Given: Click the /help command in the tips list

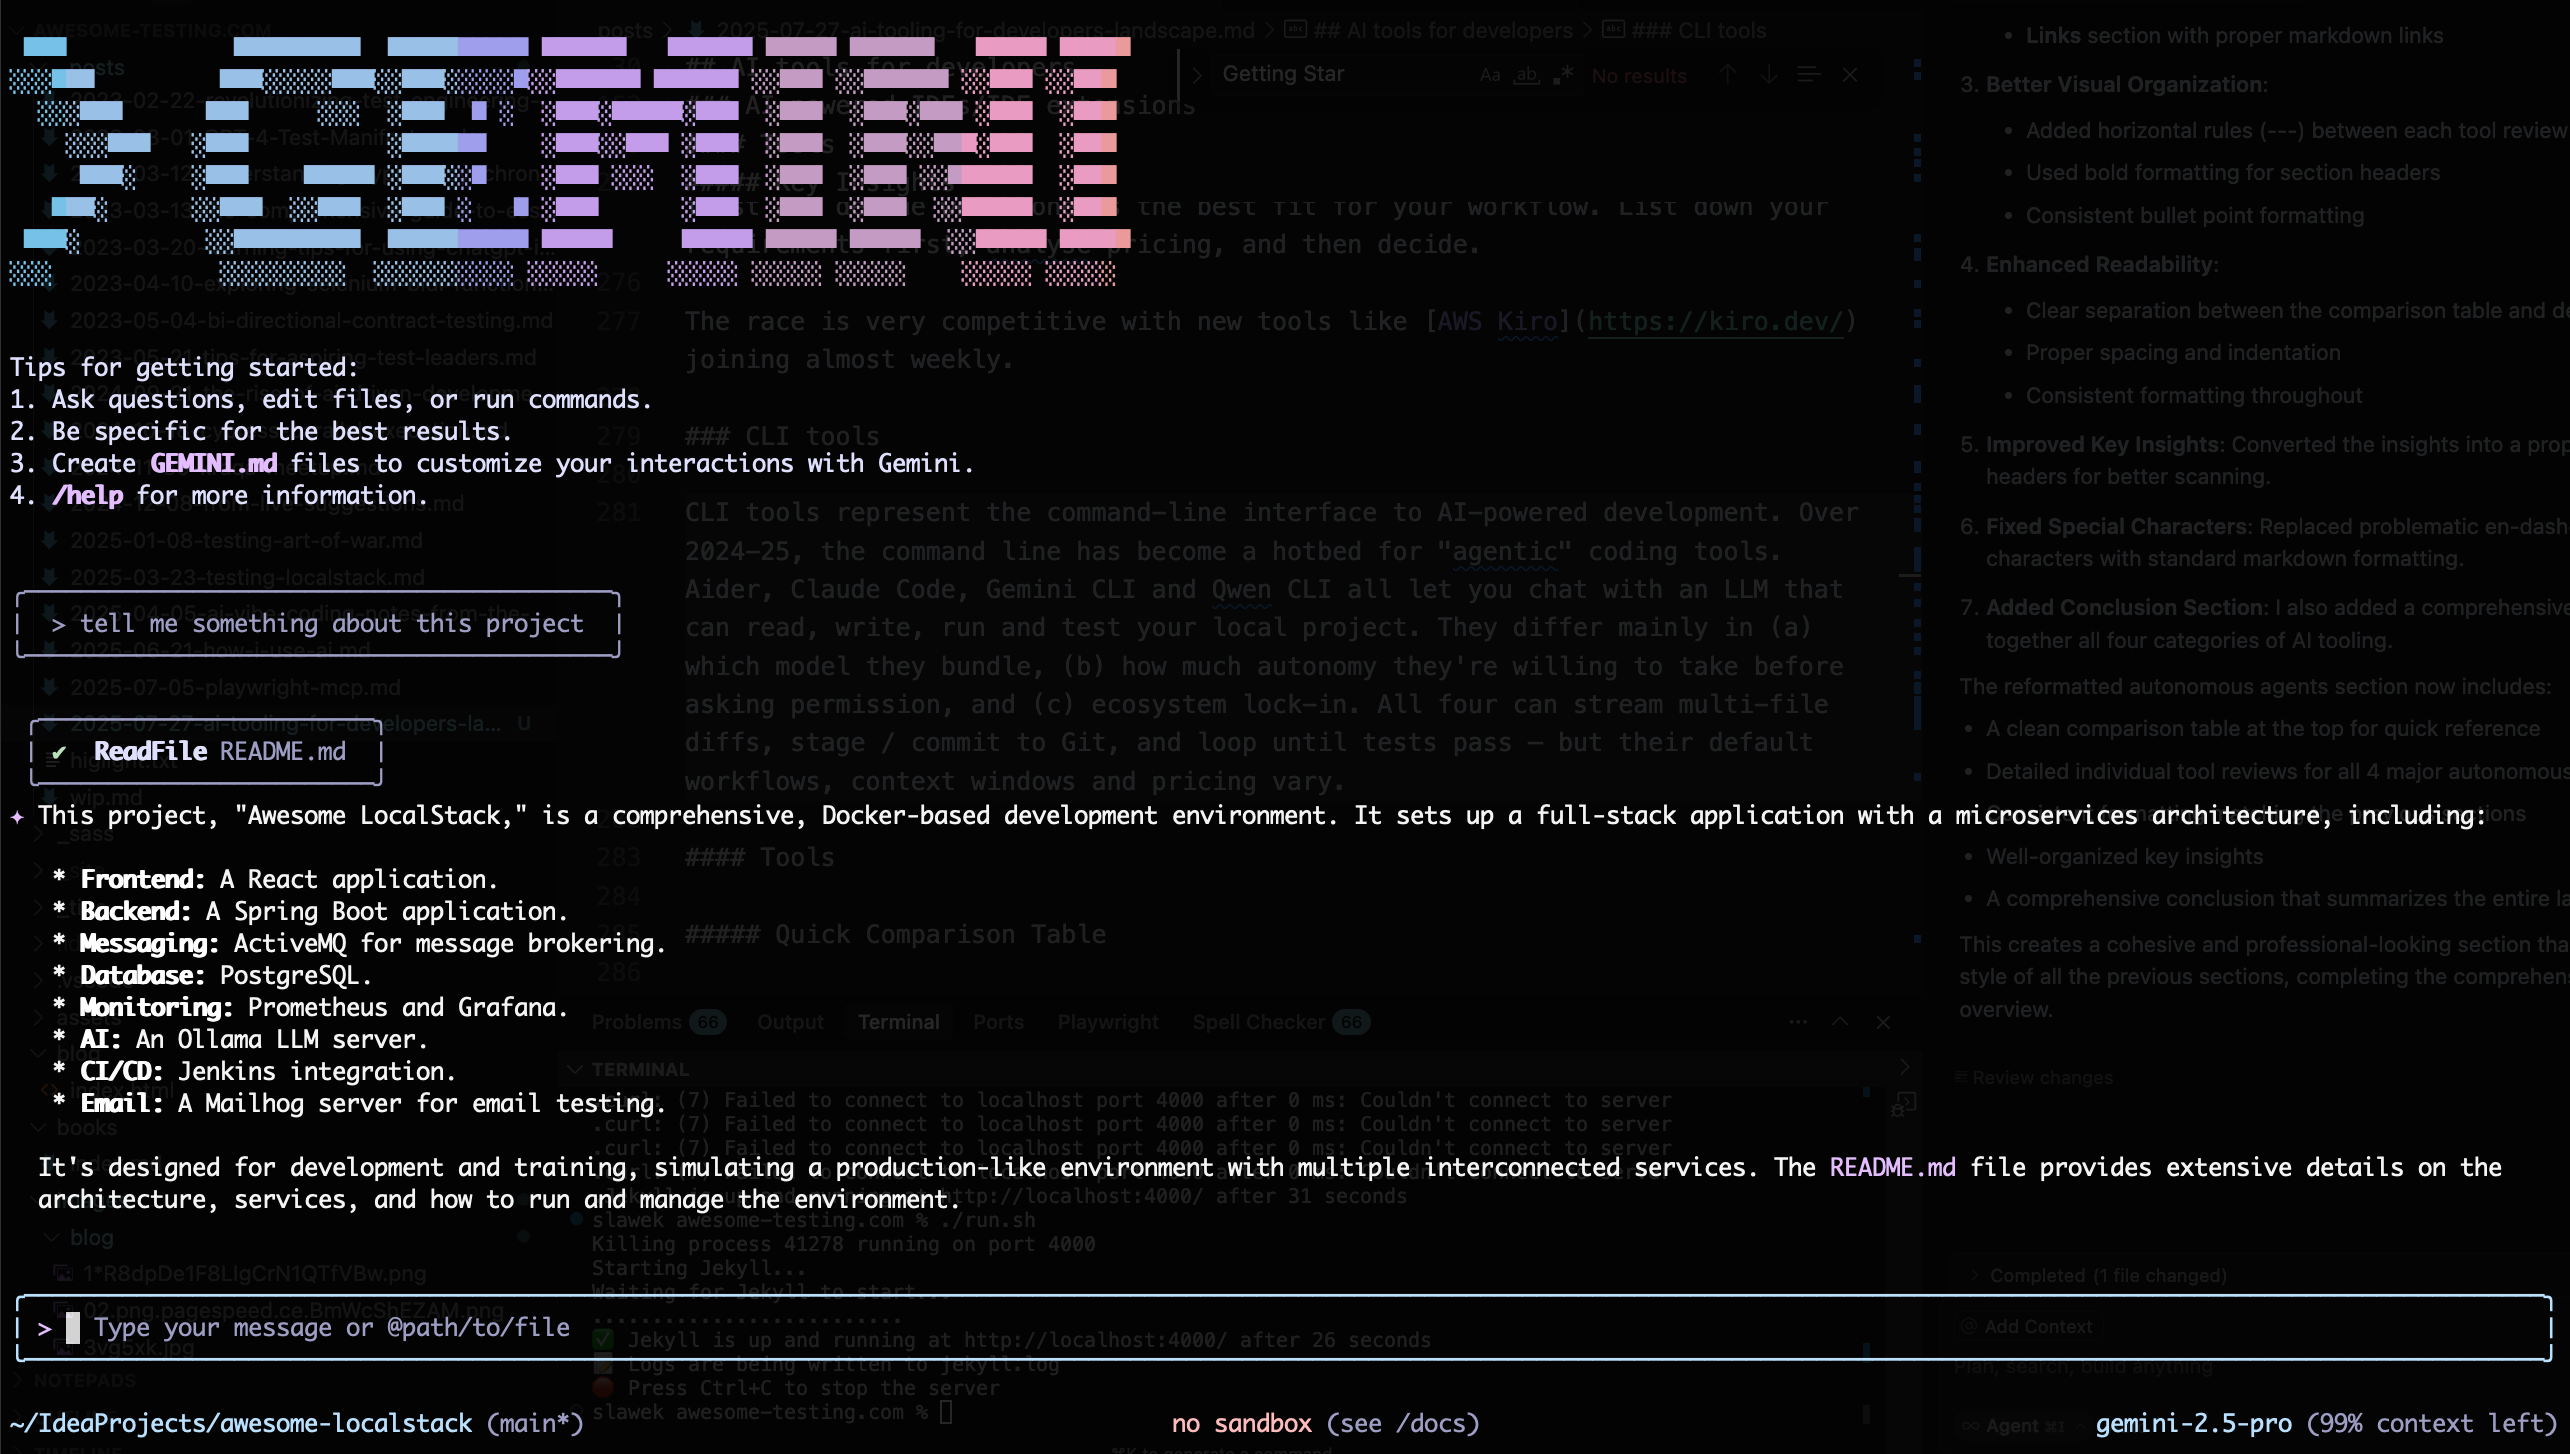Looking at the screenshot, I should click(x=88, y=496).
